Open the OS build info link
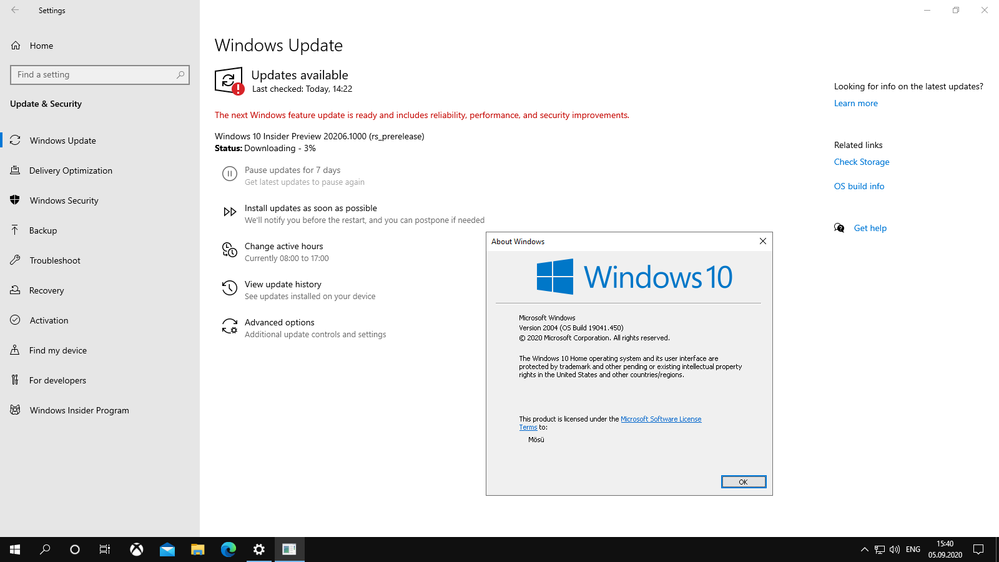The height and width of the screenshot is (562, 999). pos(859,186)
